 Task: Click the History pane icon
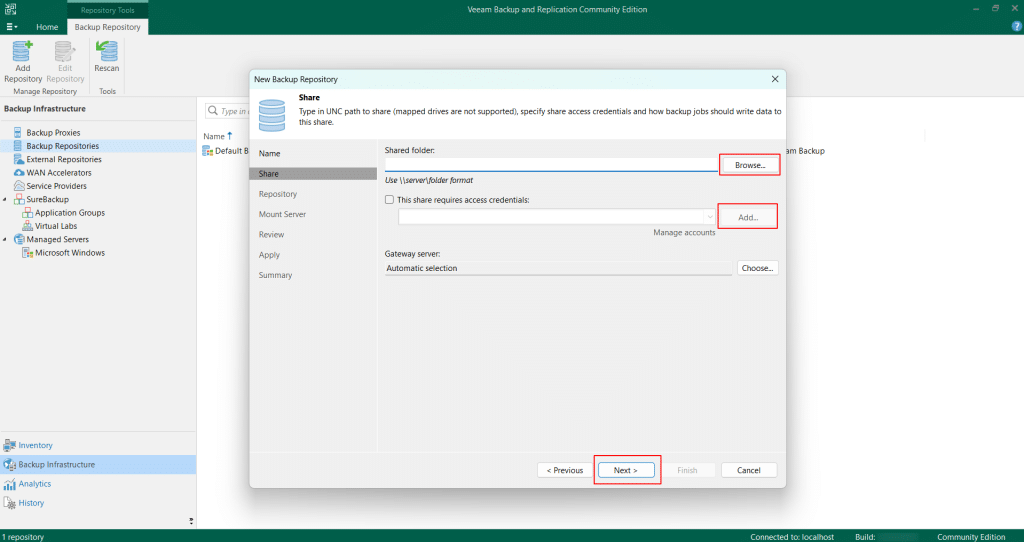[x=9, y=503]
